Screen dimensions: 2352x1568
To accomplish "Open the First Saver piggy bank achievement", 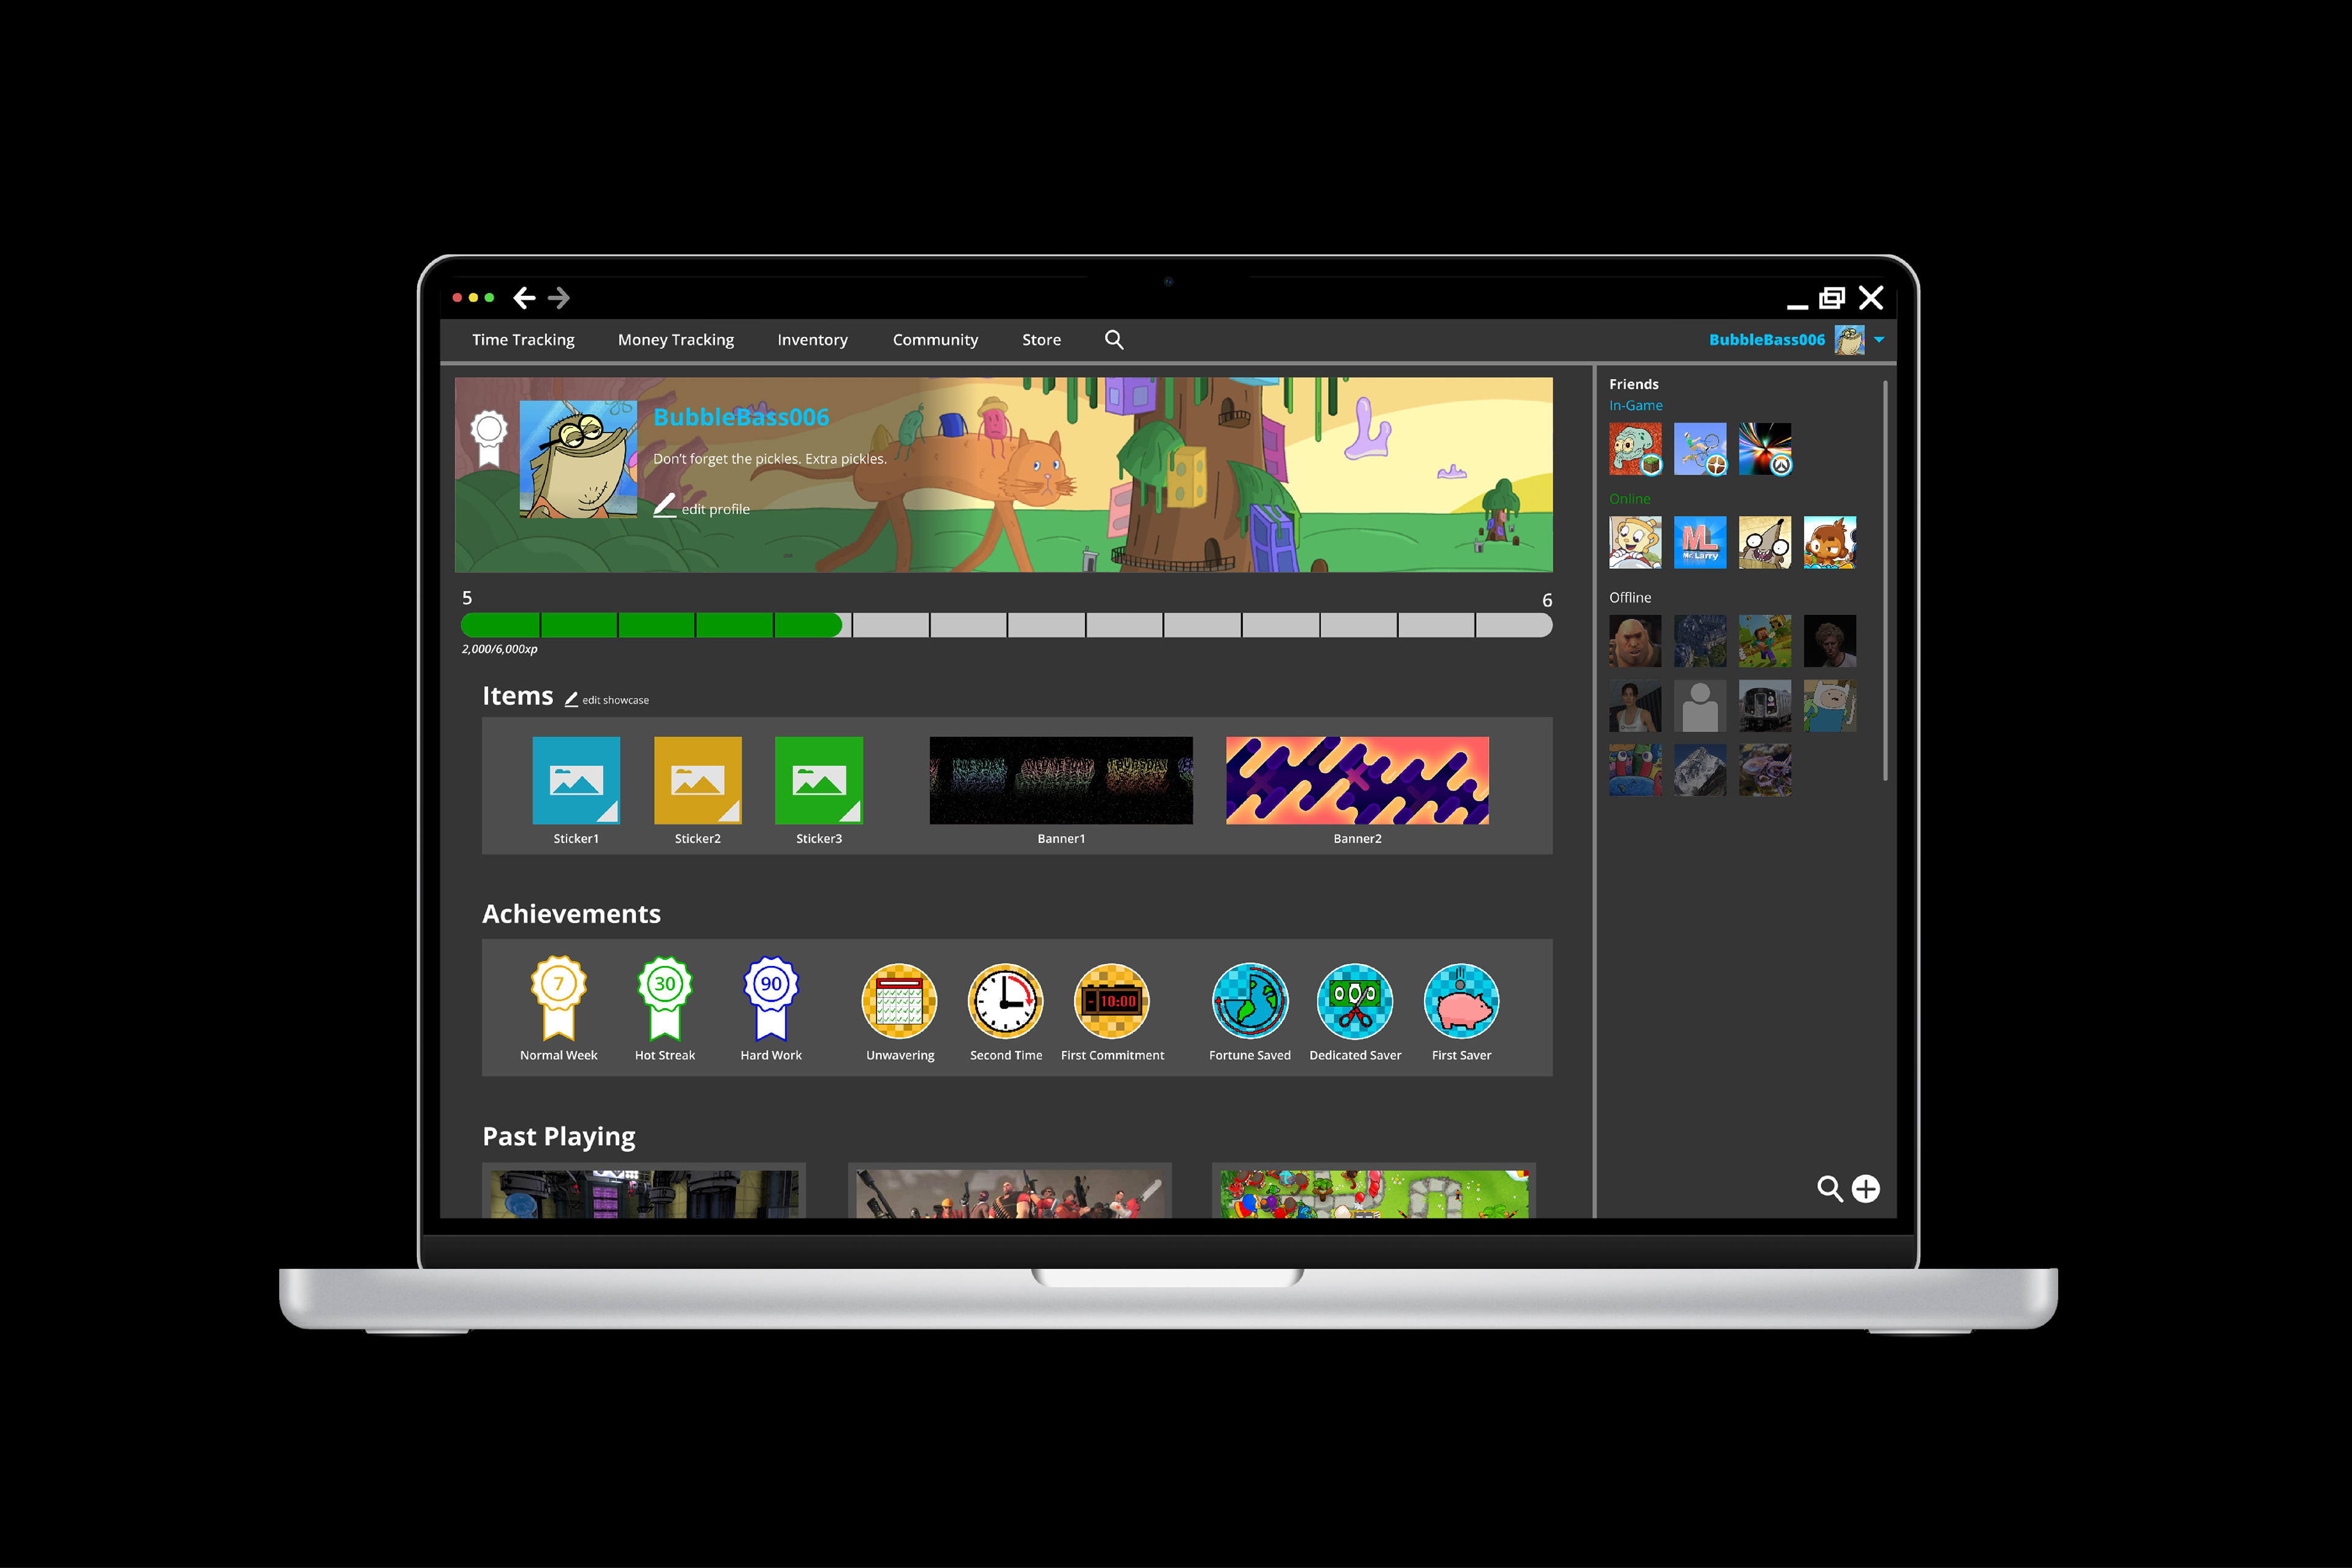I will point(1461,1001).
